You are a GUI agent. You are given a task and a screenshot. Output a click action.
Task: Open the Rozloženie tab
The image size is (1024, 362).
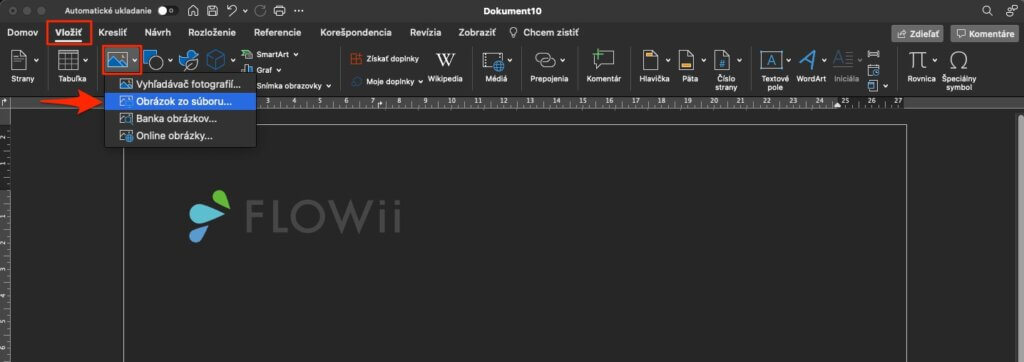(x=212, y=32)
